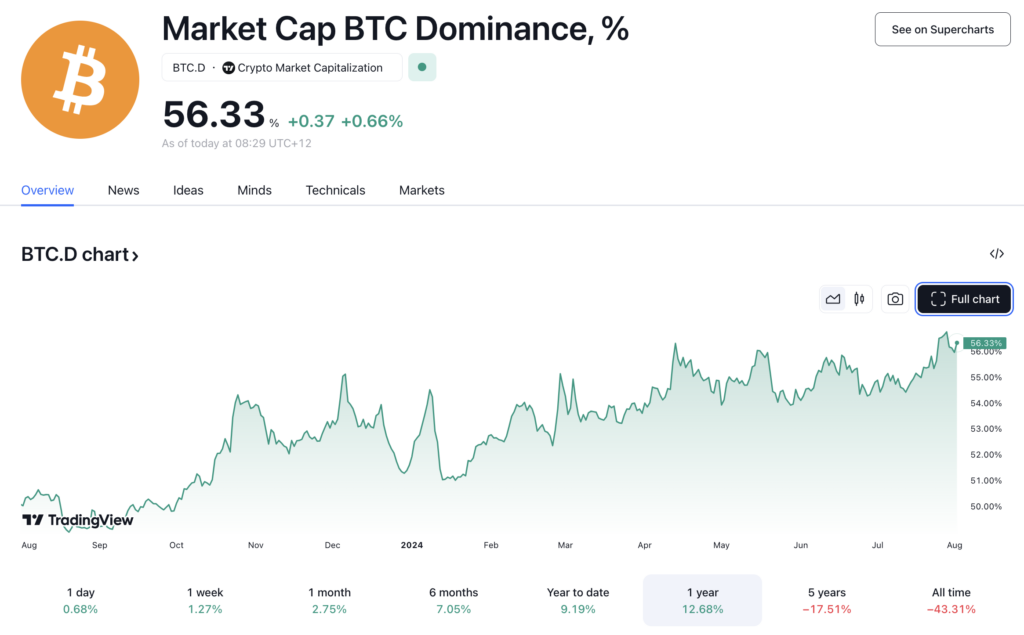
Task: Open the Technicals tab
Action: 335,190
